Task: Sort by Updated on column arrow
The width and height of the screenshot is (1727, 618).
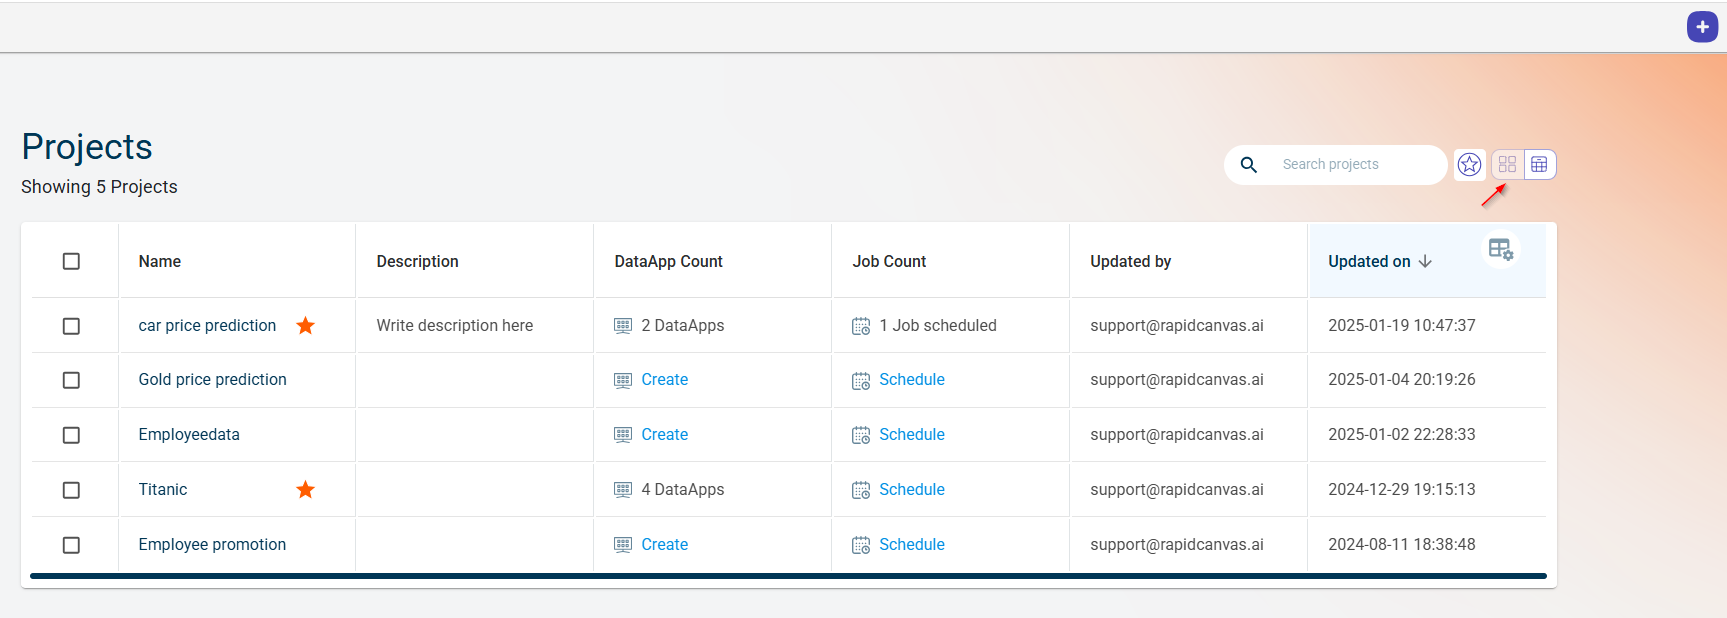Action: point(1425,261)
